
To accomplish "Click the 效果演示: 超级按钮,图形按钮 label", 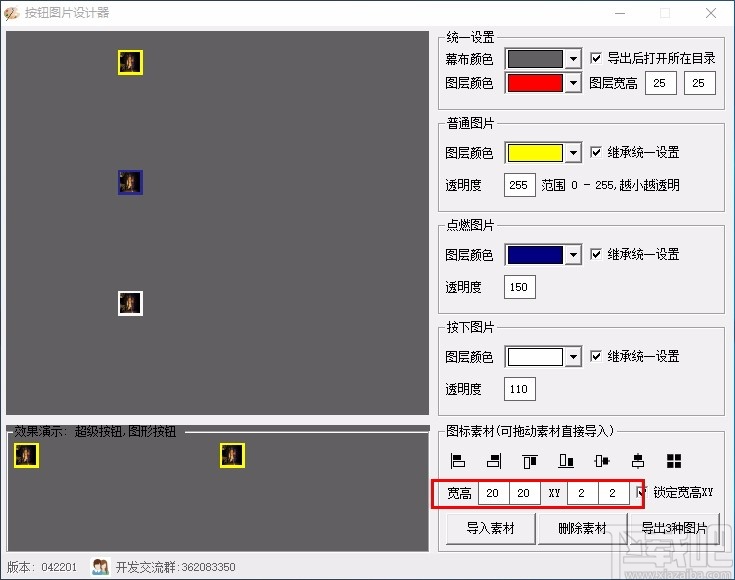I will [x=95, y=431].
